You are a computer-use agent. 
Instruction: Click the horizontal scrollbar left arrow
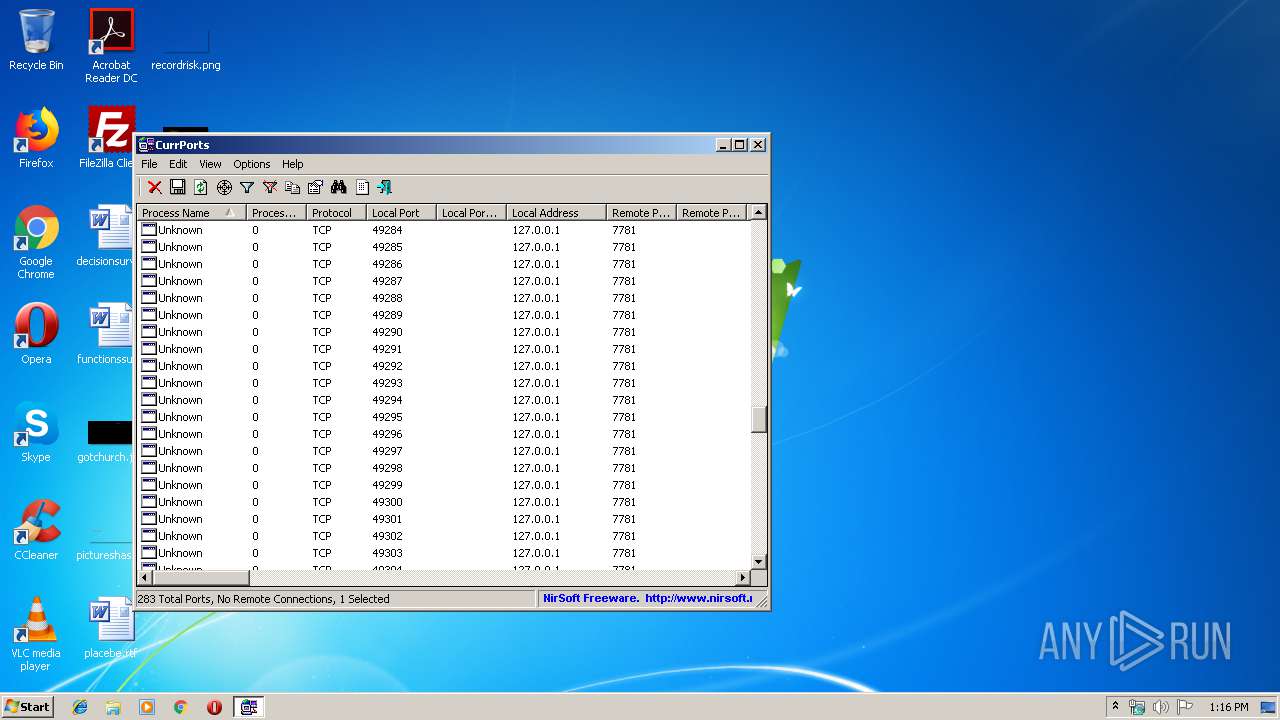click(x=145, y=578)
